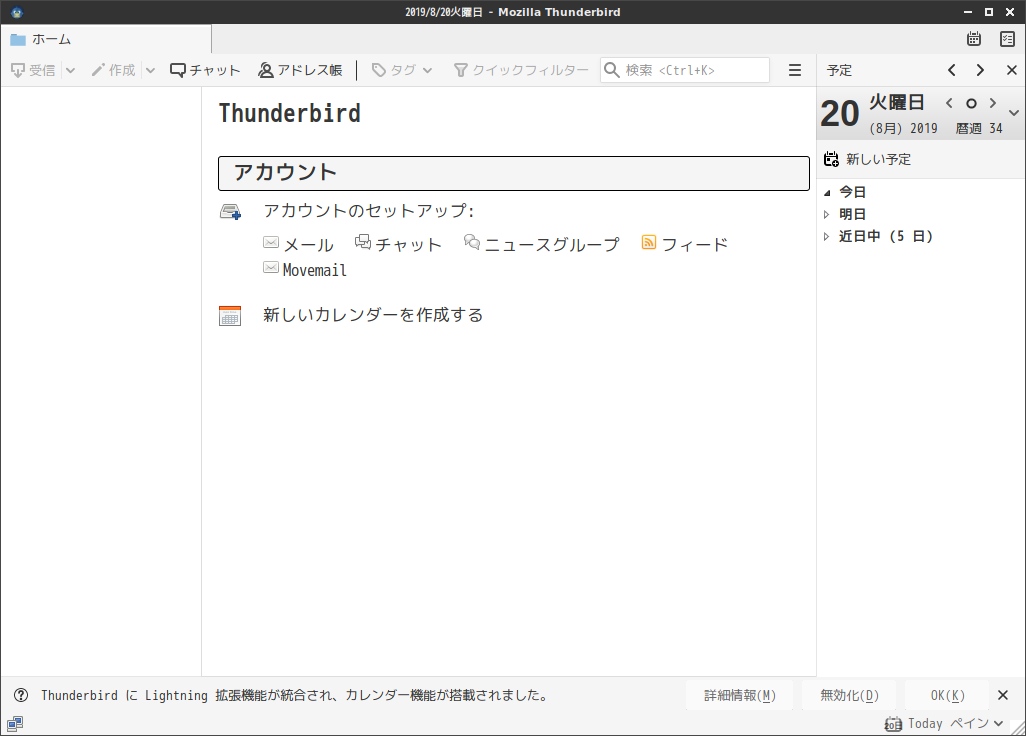Click next day arrow beside 火曜日
The image size is (1026, 736).
click(x=993, y=103)
